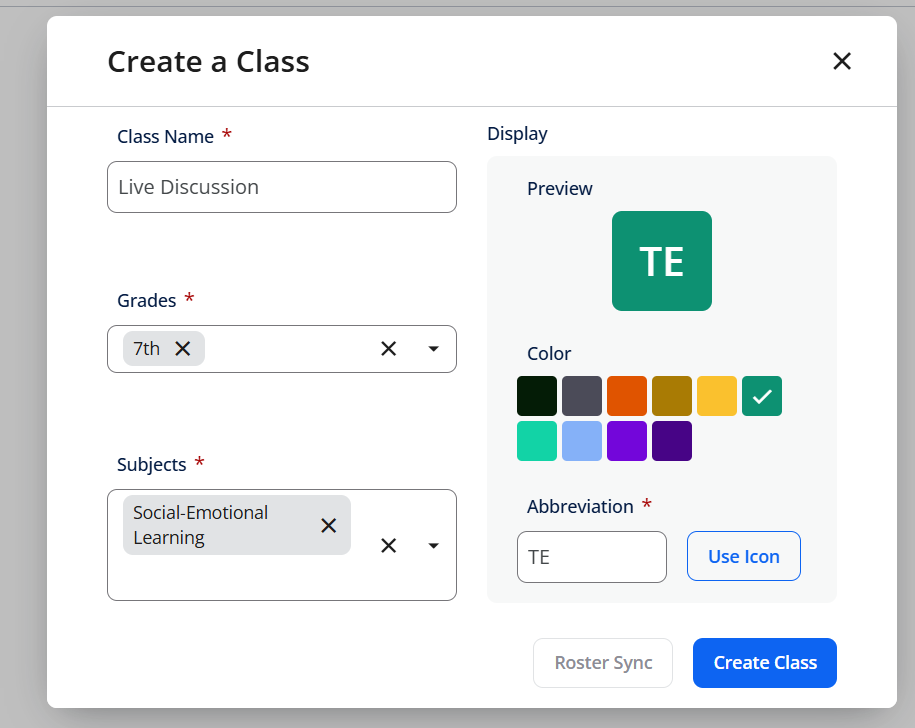Click the checked green color swatch
The height and width of the screenshot is (728, 915).
pos(762,396)
